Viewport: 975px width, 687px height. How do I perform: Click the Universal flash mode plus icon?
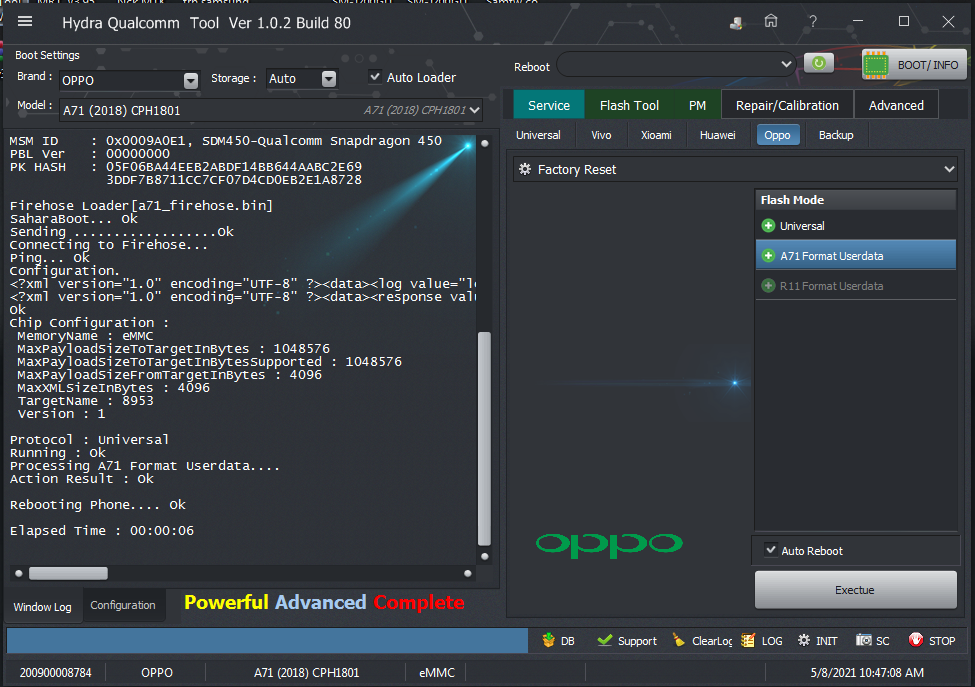coord(769,226)
